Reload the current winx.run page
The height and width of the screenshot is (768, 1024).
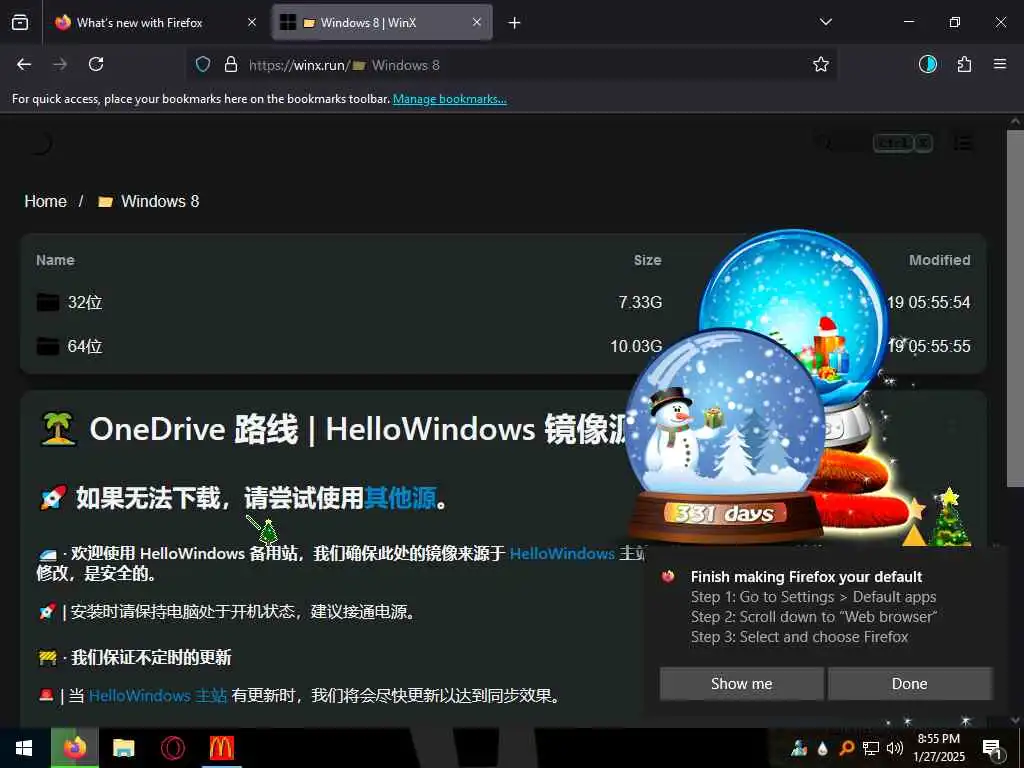(x=96, y=64)
